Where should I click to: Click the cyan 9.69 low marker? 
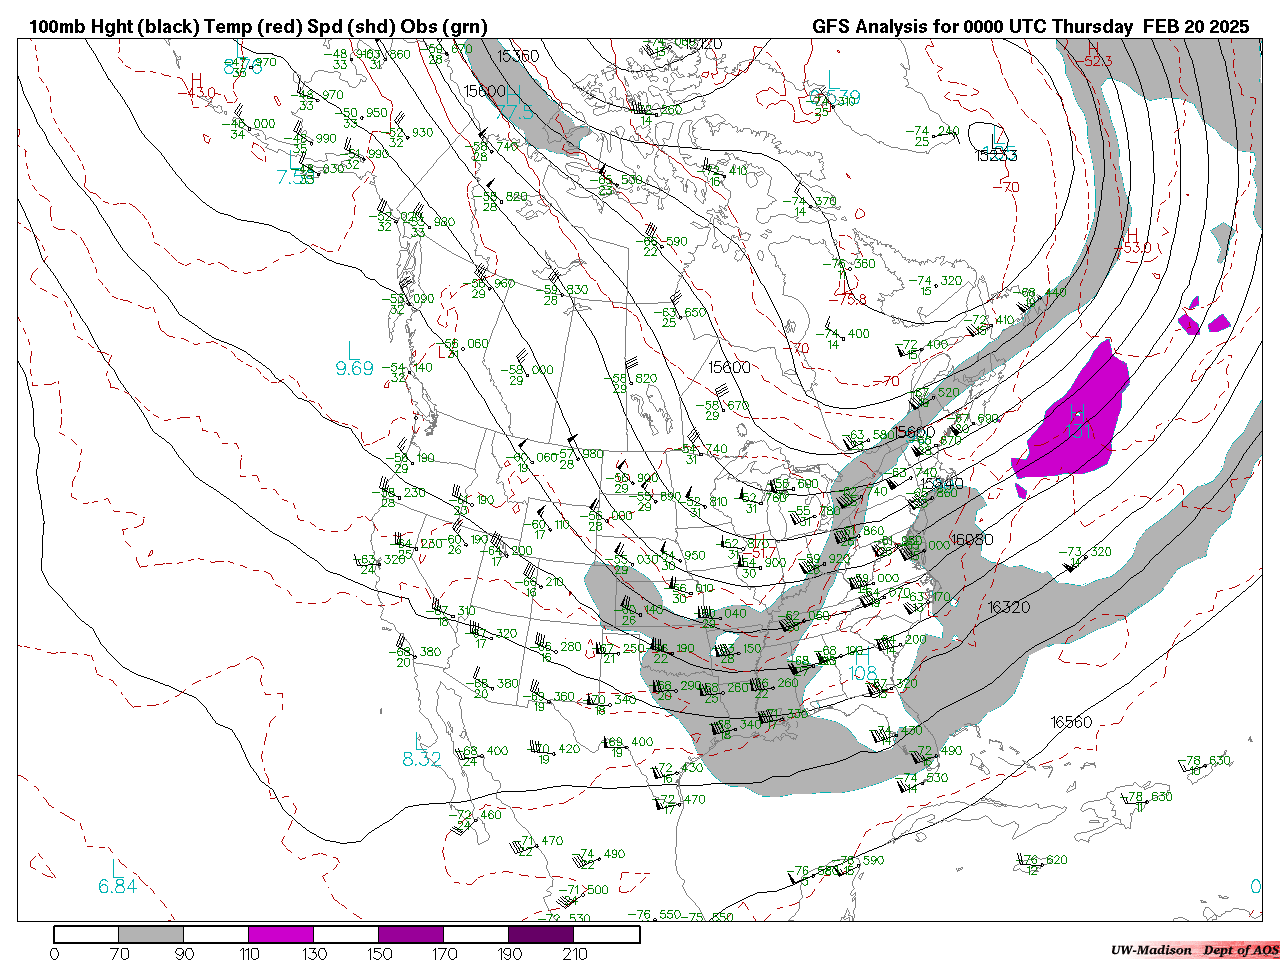click(x=354, y=369)
